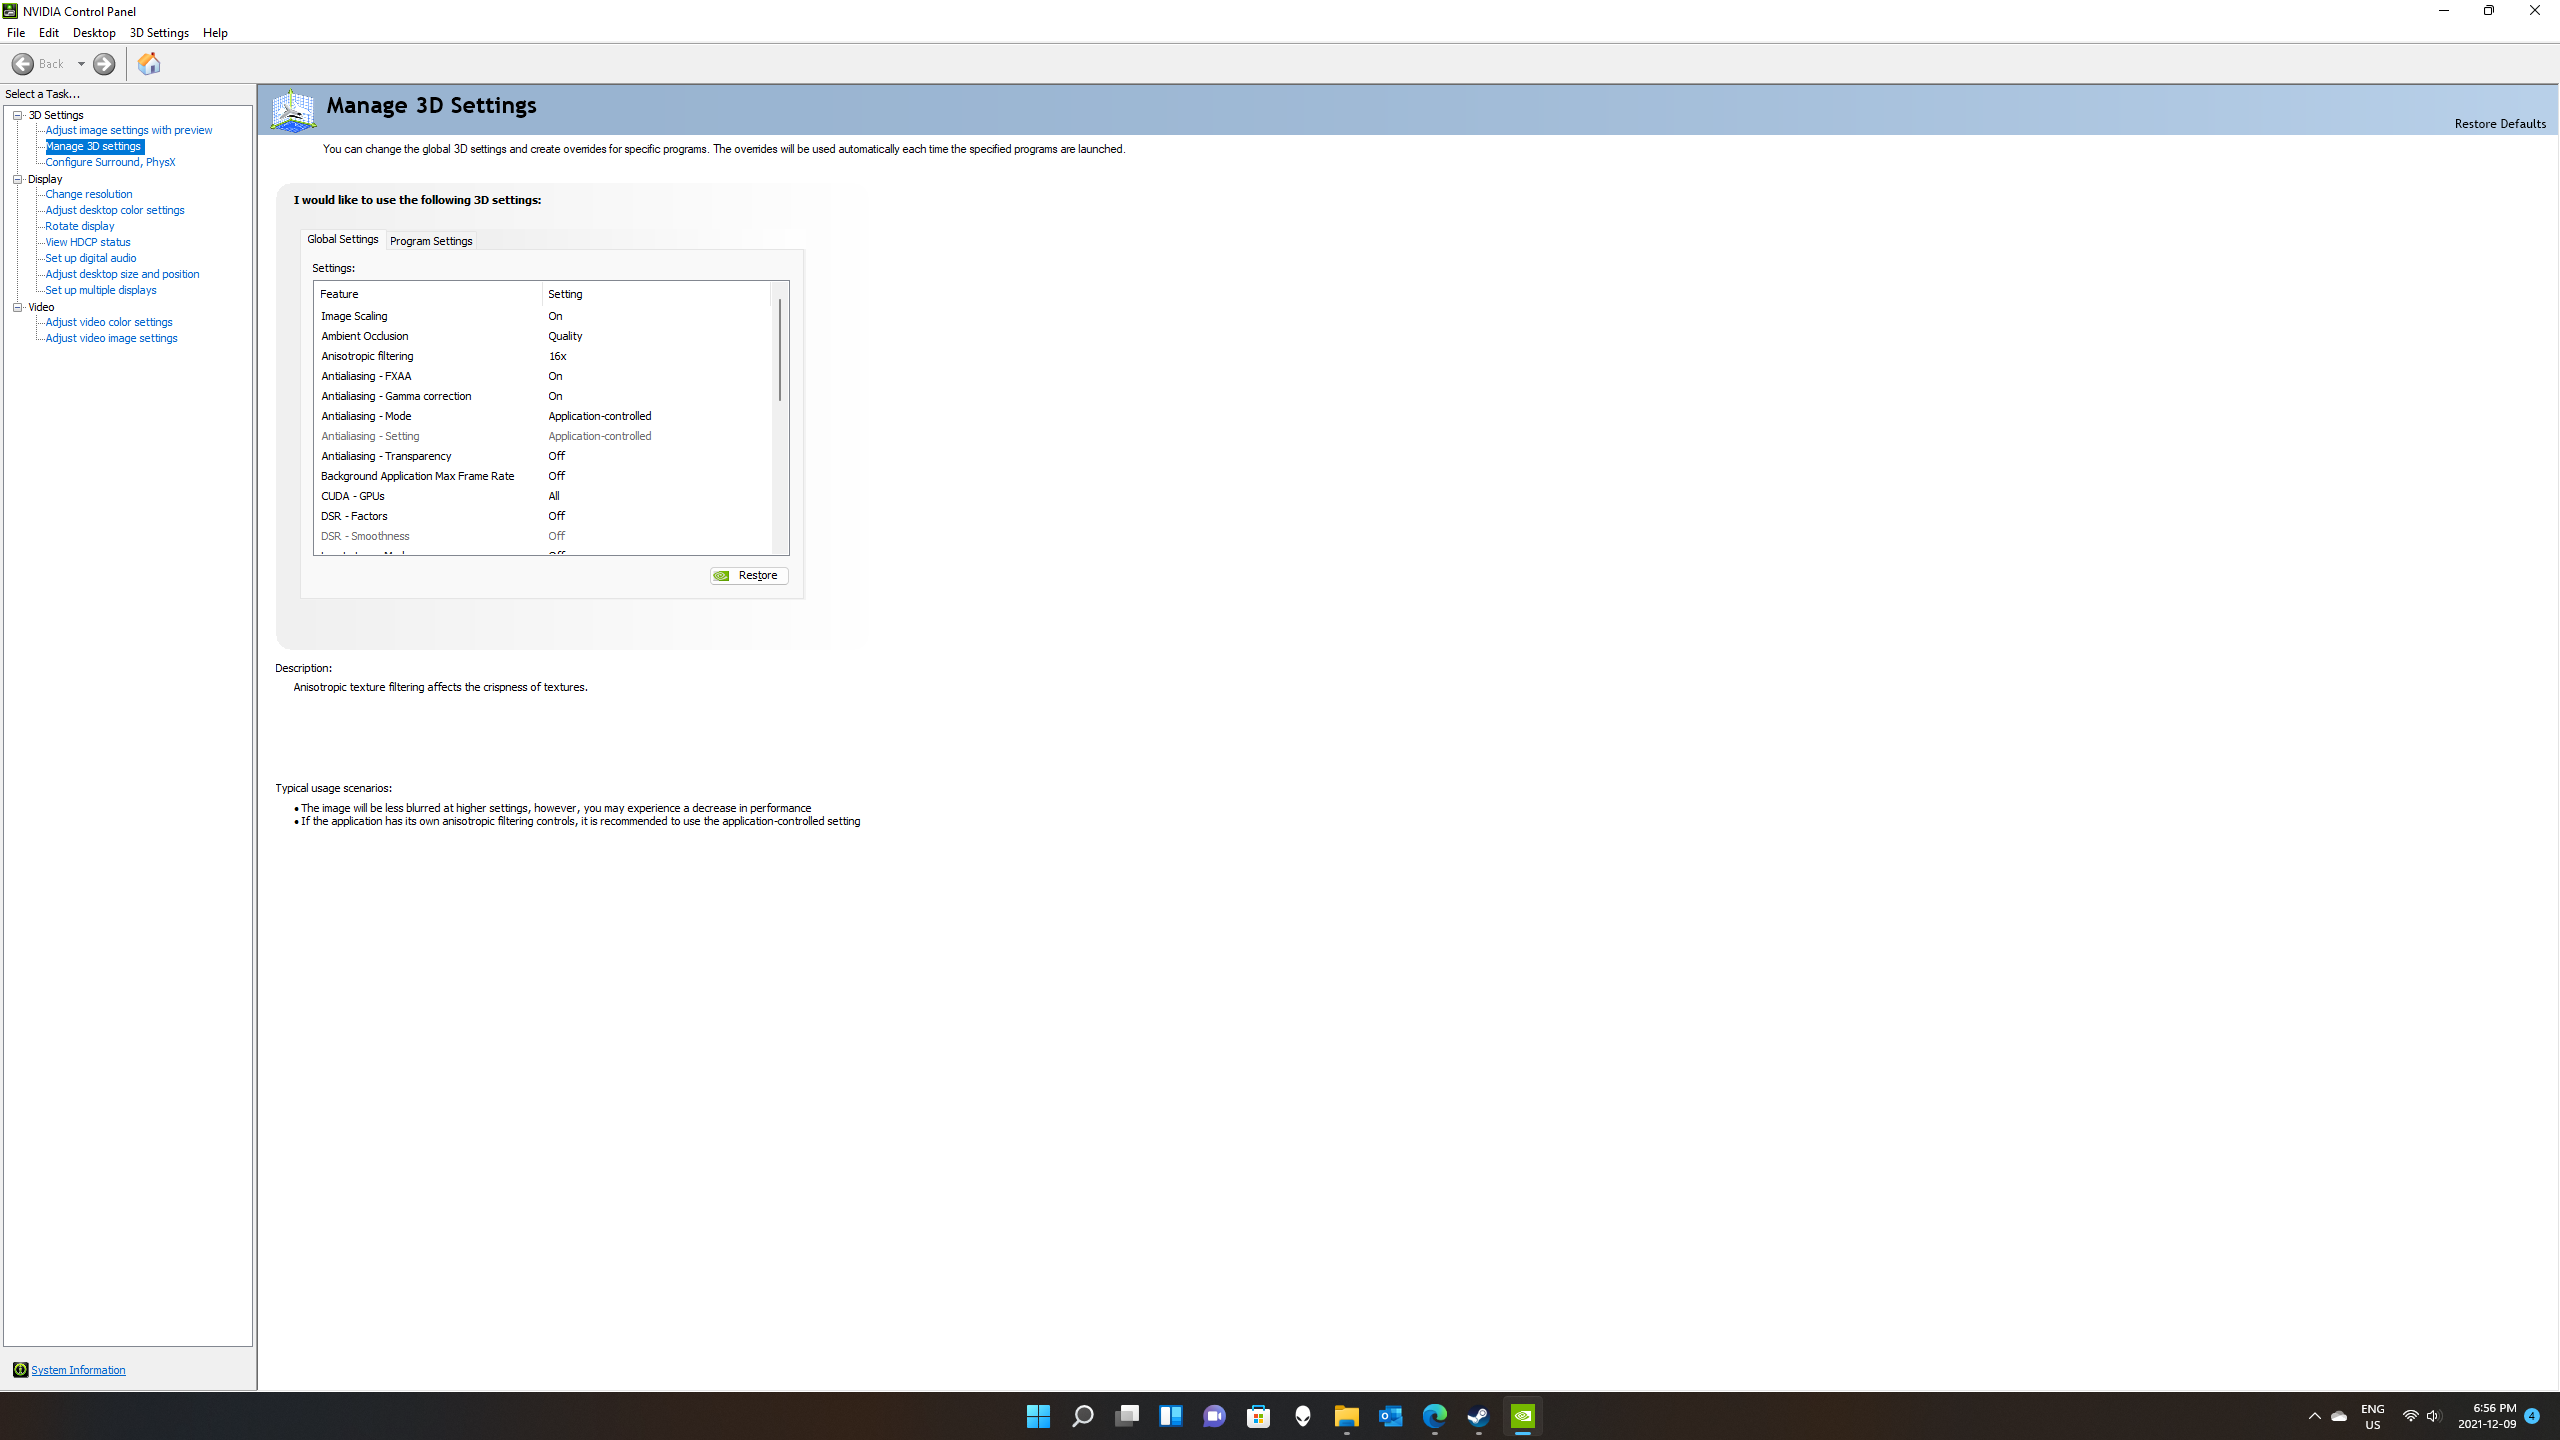Collapse the Display tree node
Image resolution: width=2560 pixels, height=1440 pixels.
click(x=18, y=179)
